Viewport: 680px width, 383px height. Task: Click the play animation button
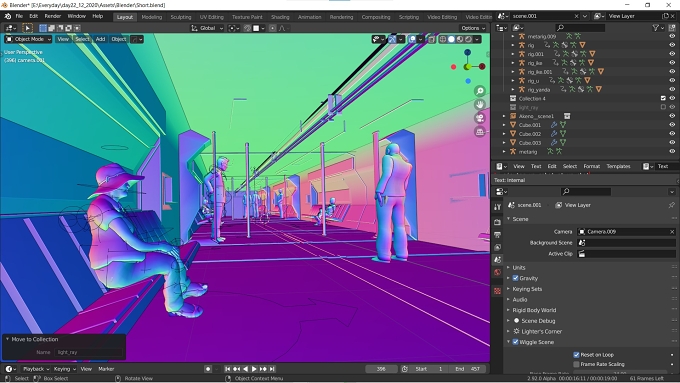point(254,369)
